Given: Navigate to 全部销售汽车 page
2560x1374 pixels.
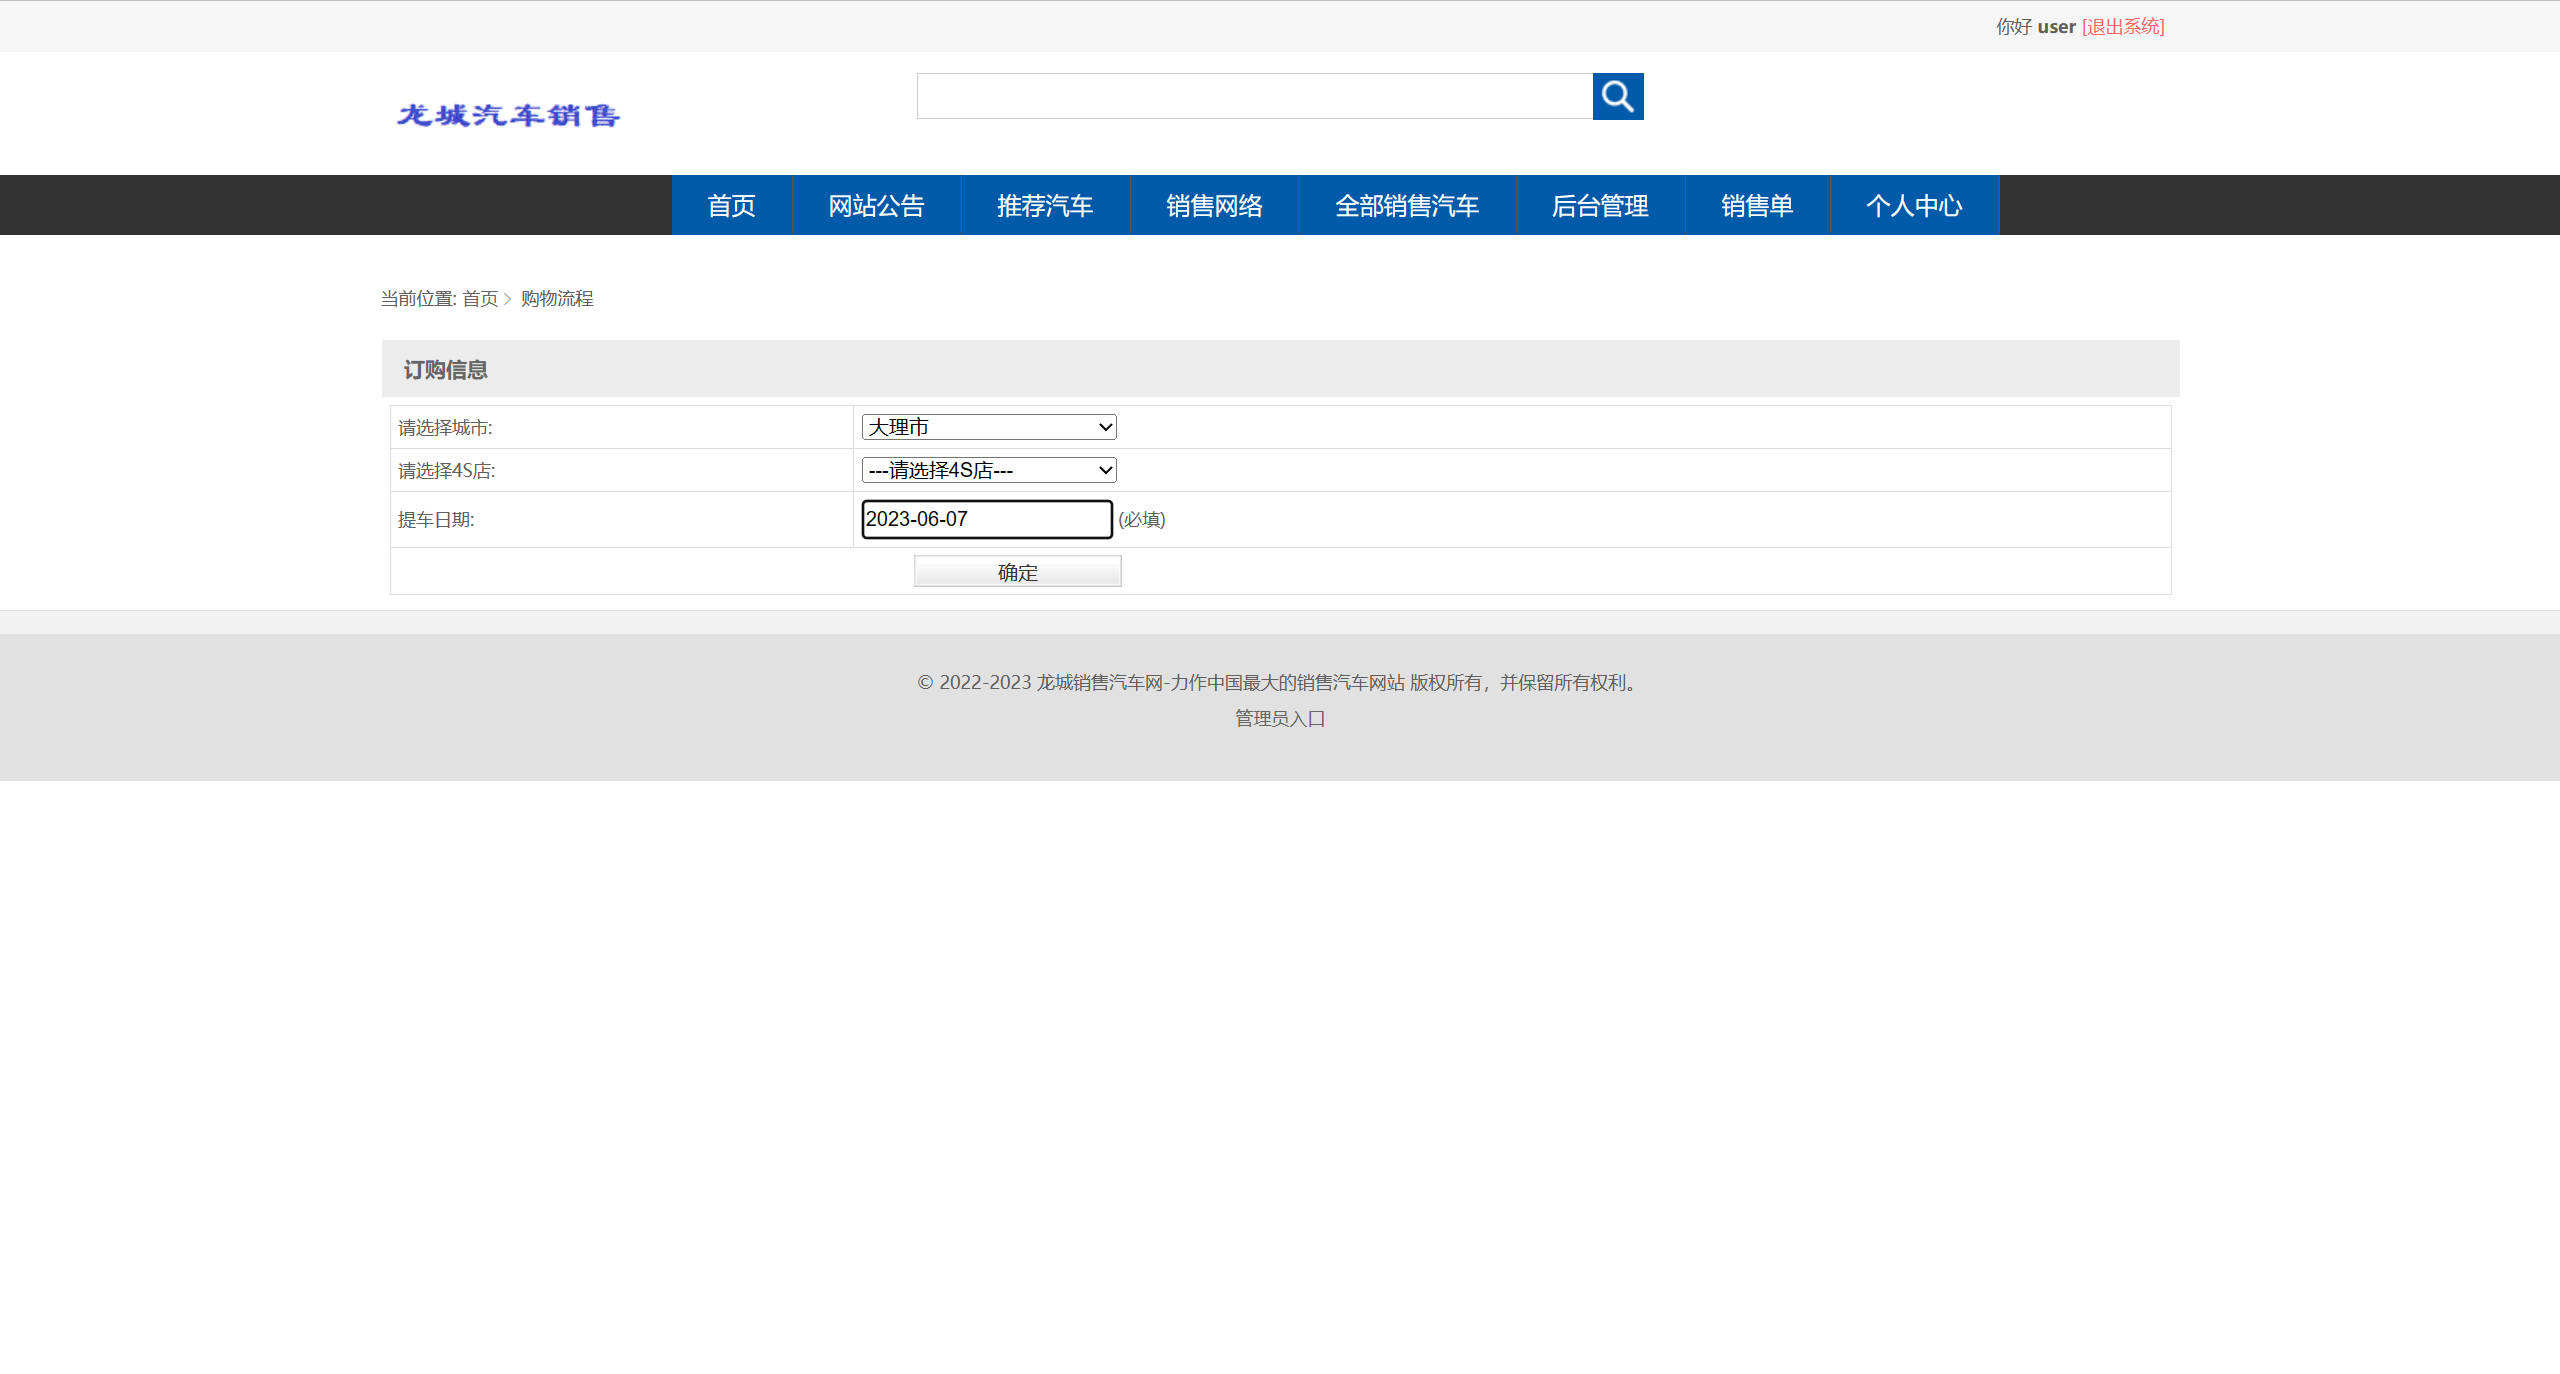Looking at the screenshot, I should (1407, 206).
